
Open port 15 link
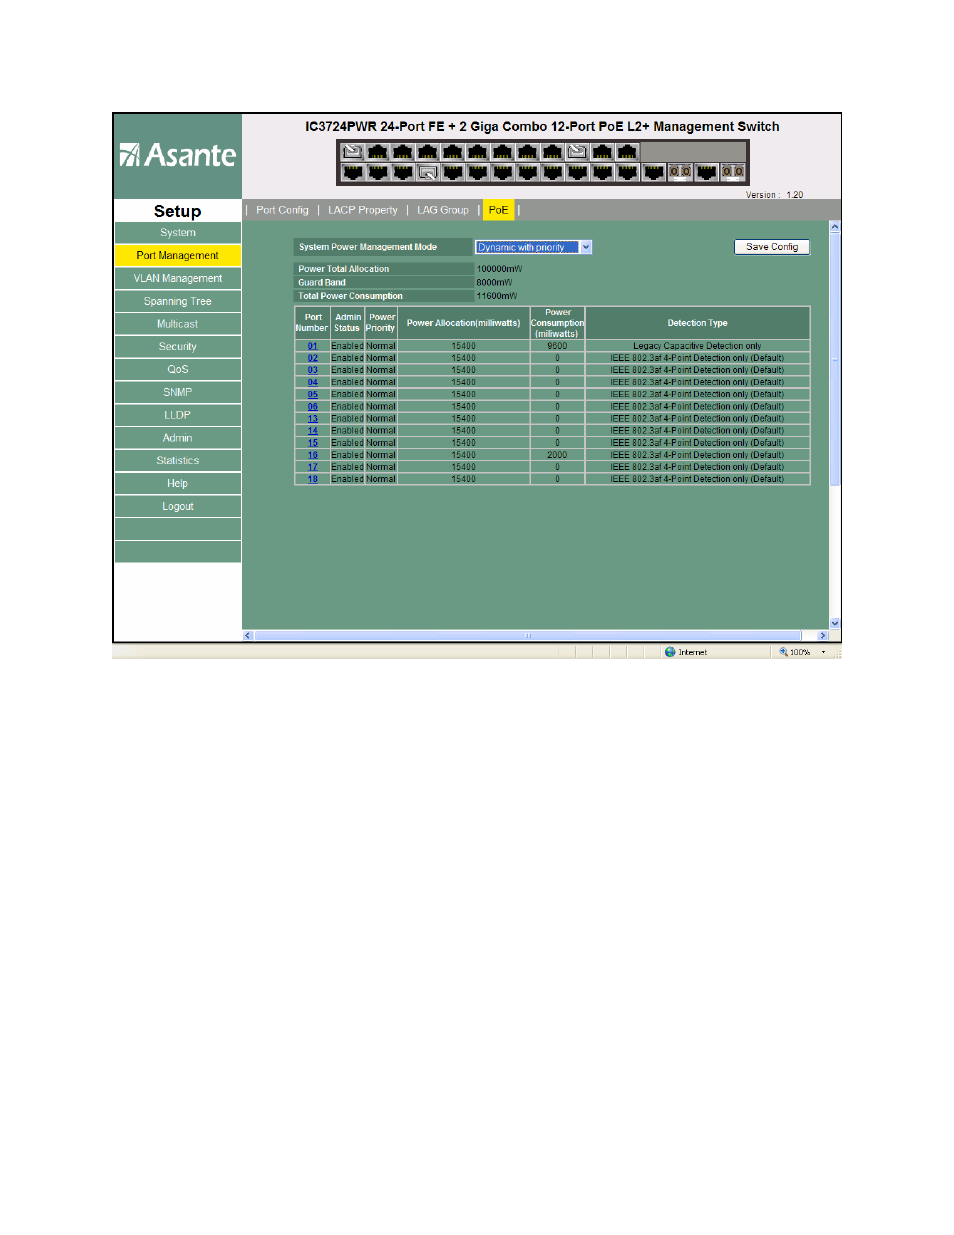click(x=313, y=443)
